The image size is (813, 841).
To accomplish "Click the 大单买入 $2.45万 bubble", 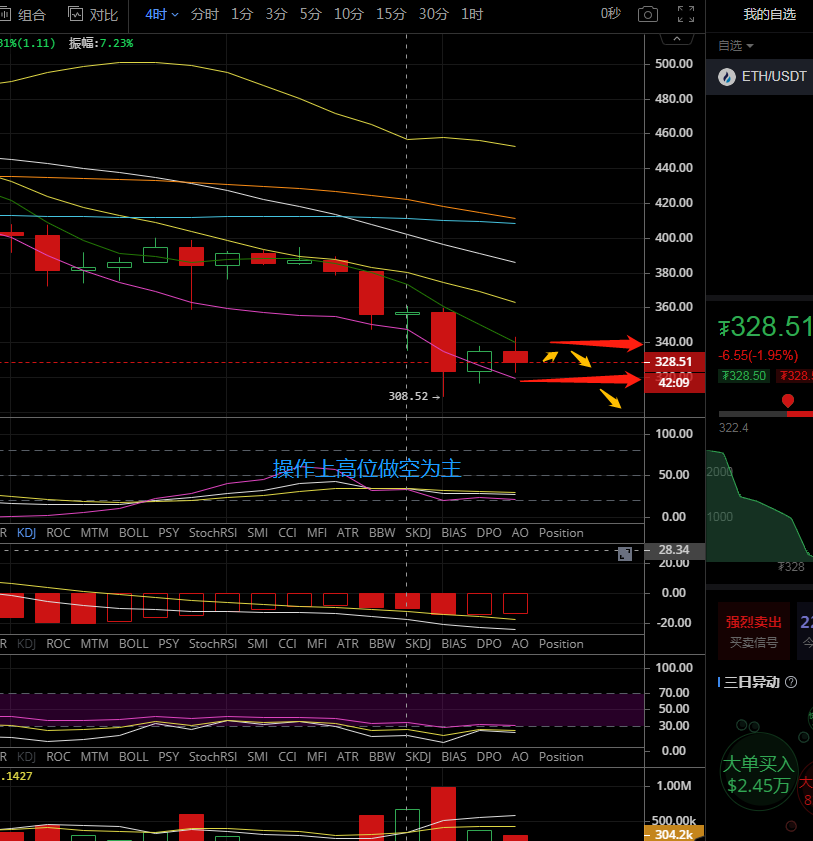I will pyautogui.click(x=760, y=773).
